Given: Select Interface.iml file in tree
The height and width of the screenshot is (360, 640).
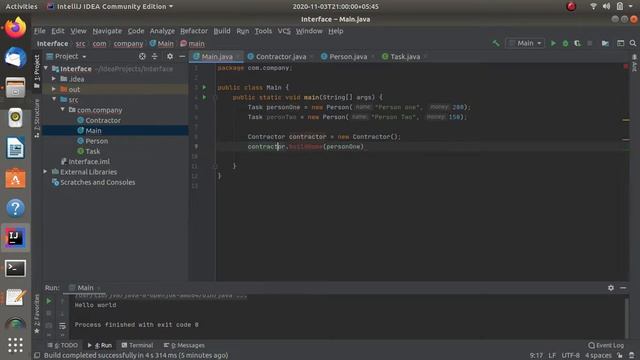Looking at the screenshot, I should point(89,161).
